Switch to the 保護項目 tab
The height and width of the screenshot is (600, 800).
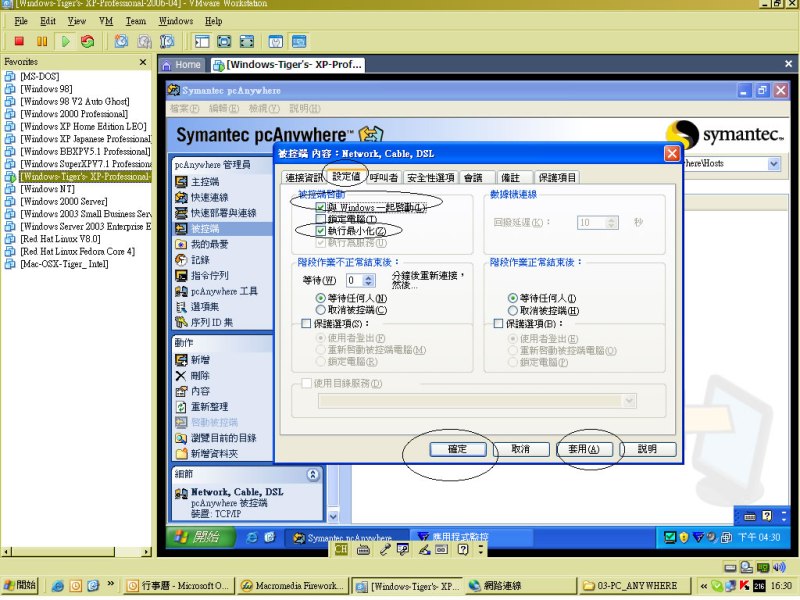557,178
